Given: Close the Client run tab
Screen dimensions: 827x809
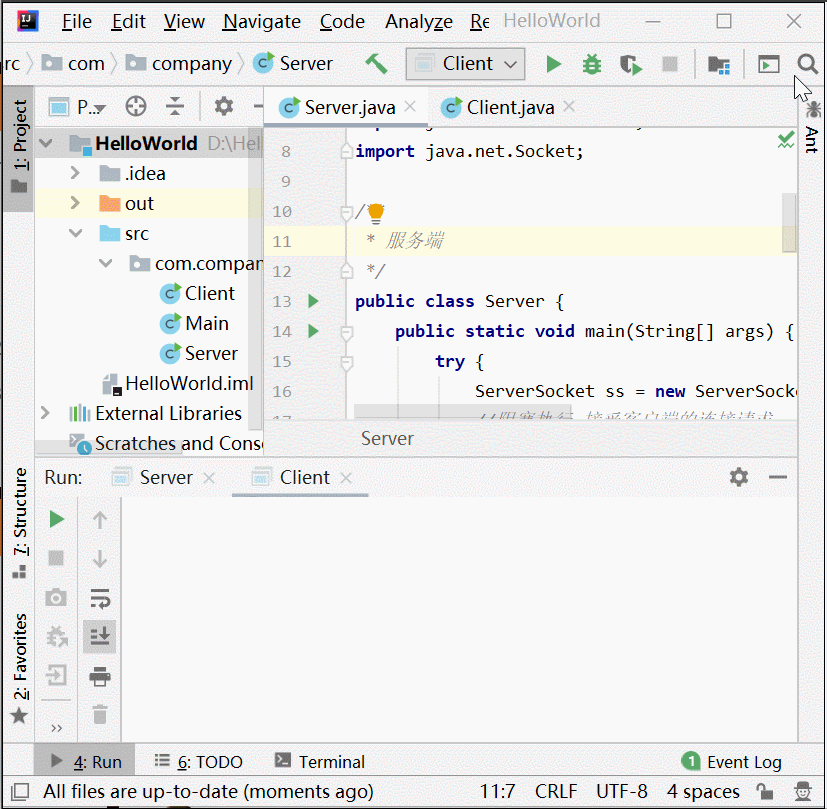Looking at the screenshot, I should (x=345, y=478).
